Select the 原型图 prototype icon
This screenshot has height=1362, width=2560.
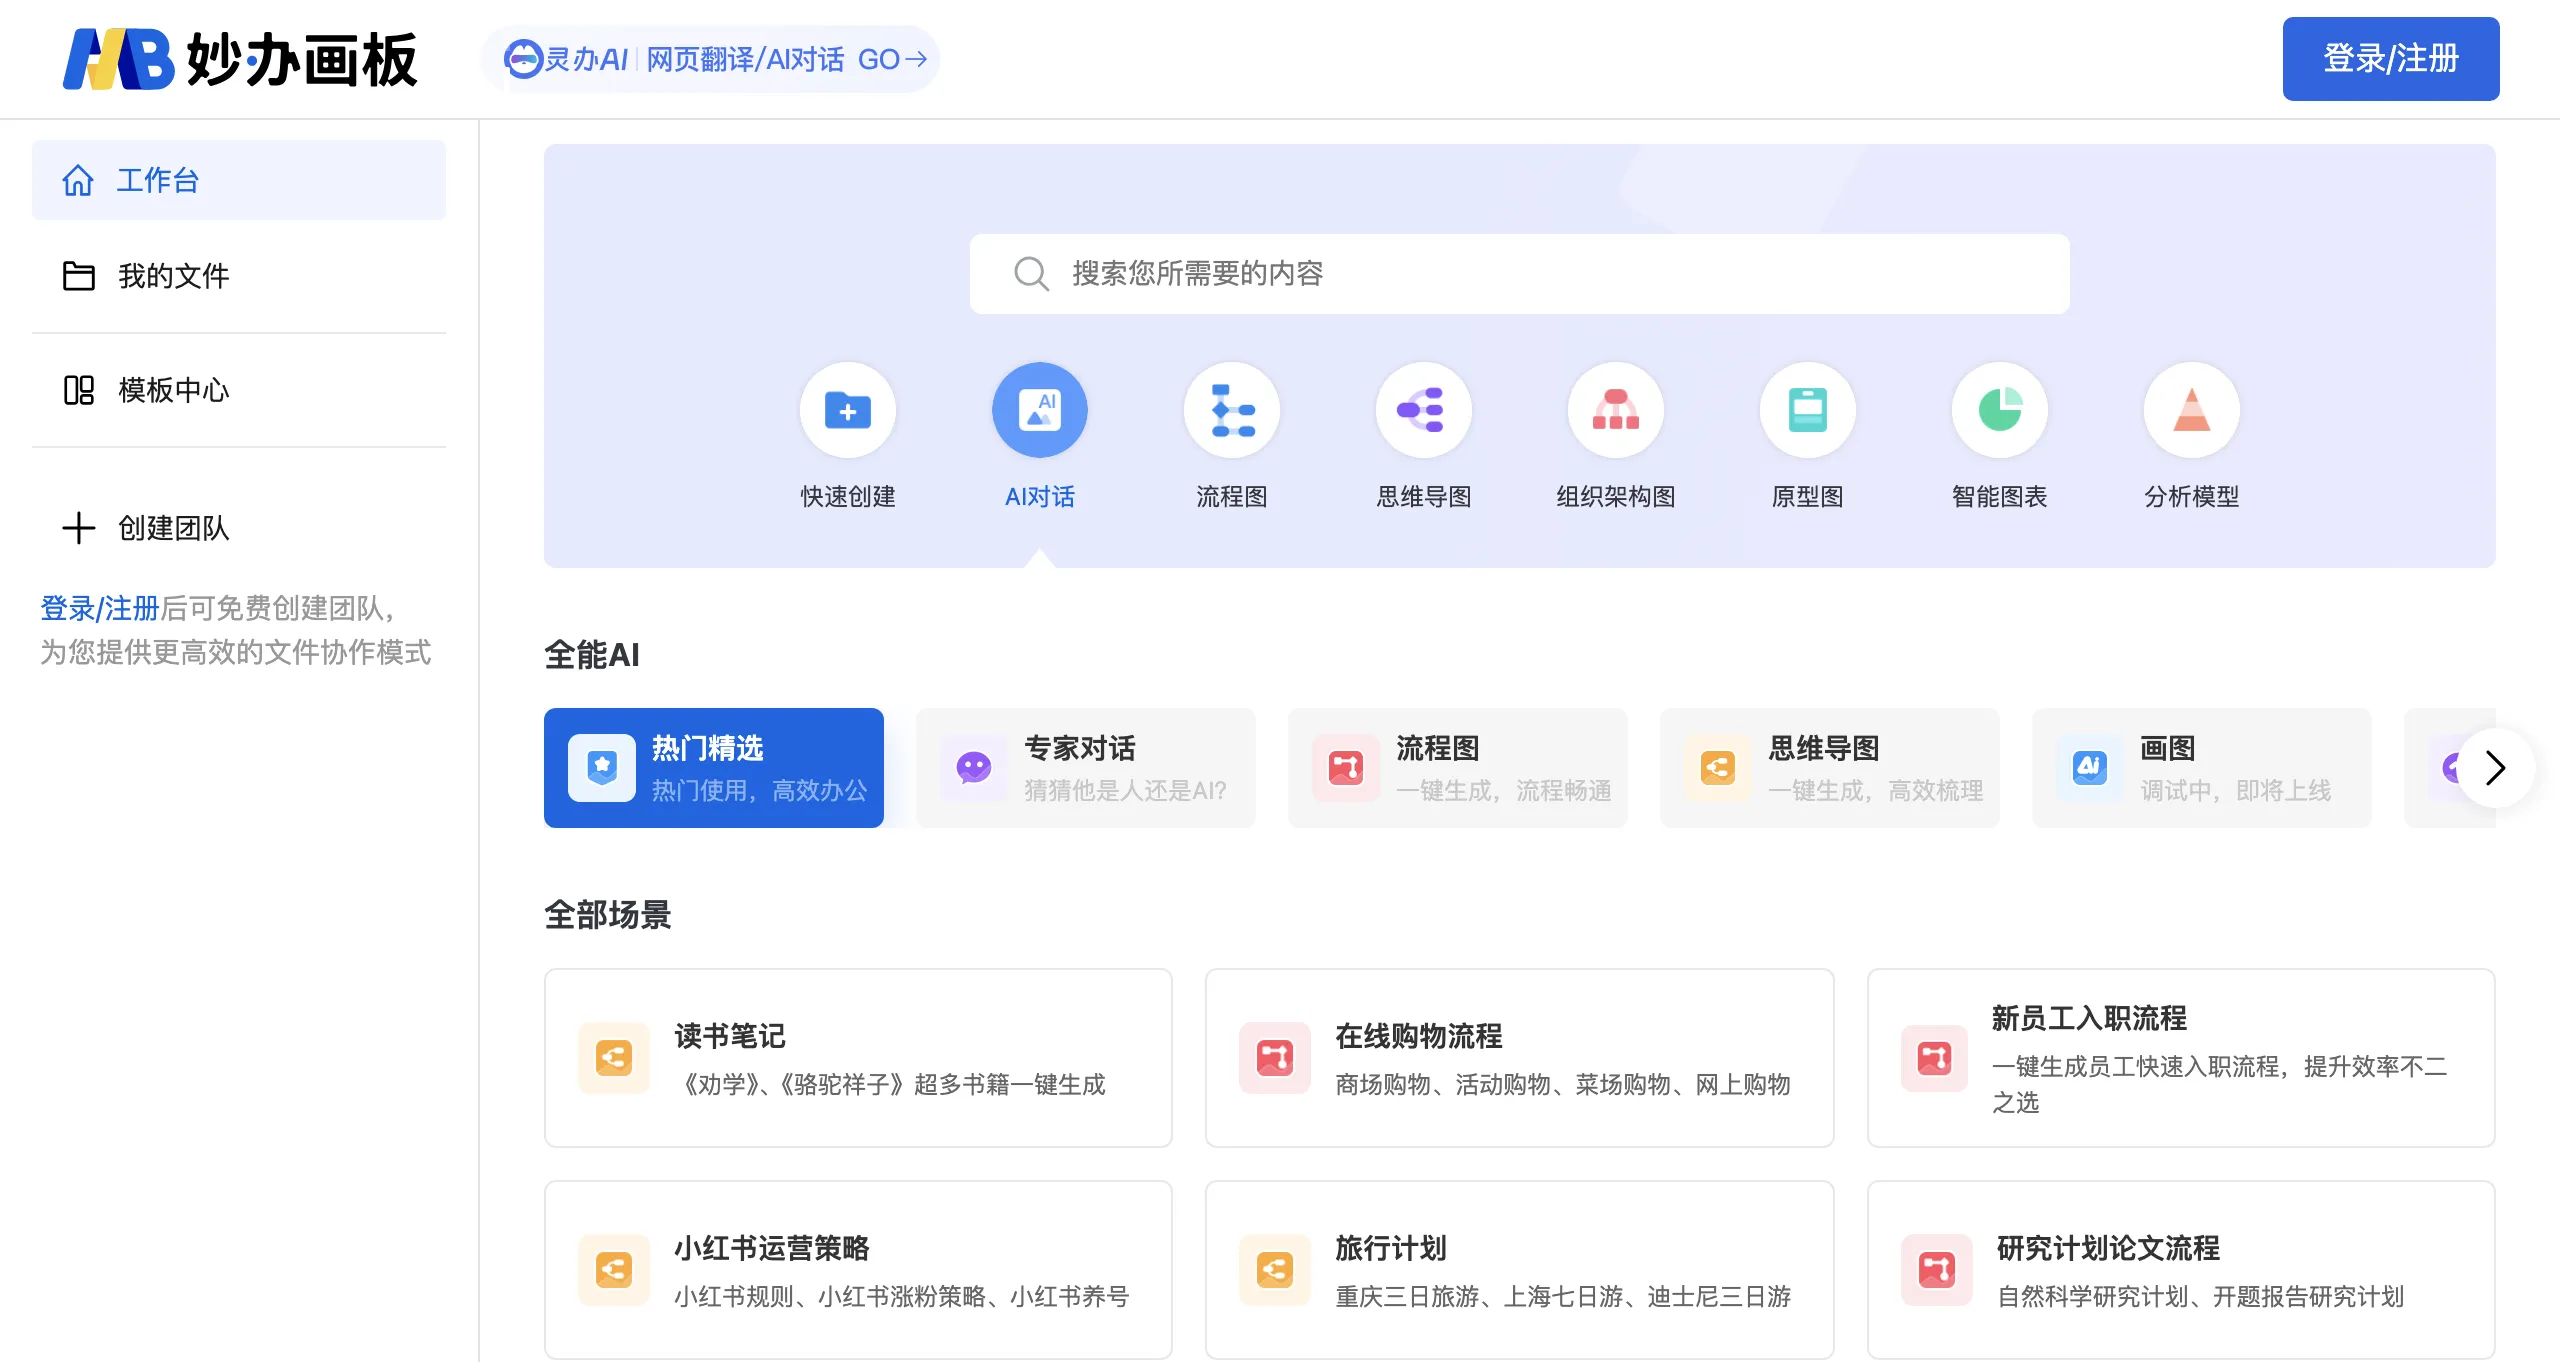1807,410
